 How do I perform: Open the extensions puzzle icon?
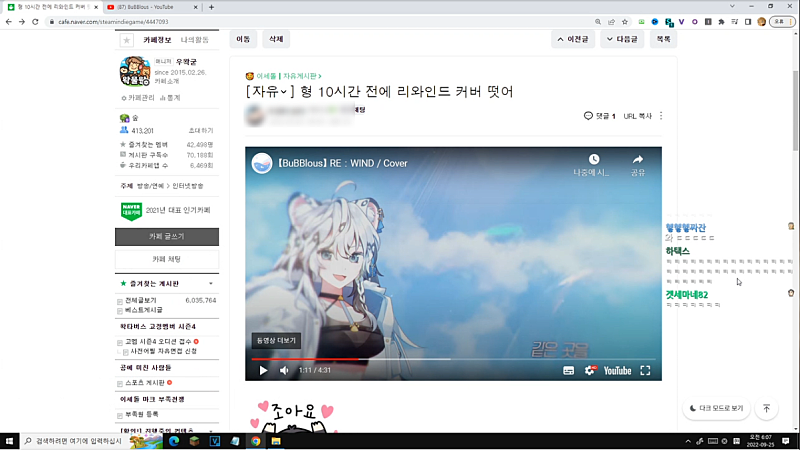point(721,22)
